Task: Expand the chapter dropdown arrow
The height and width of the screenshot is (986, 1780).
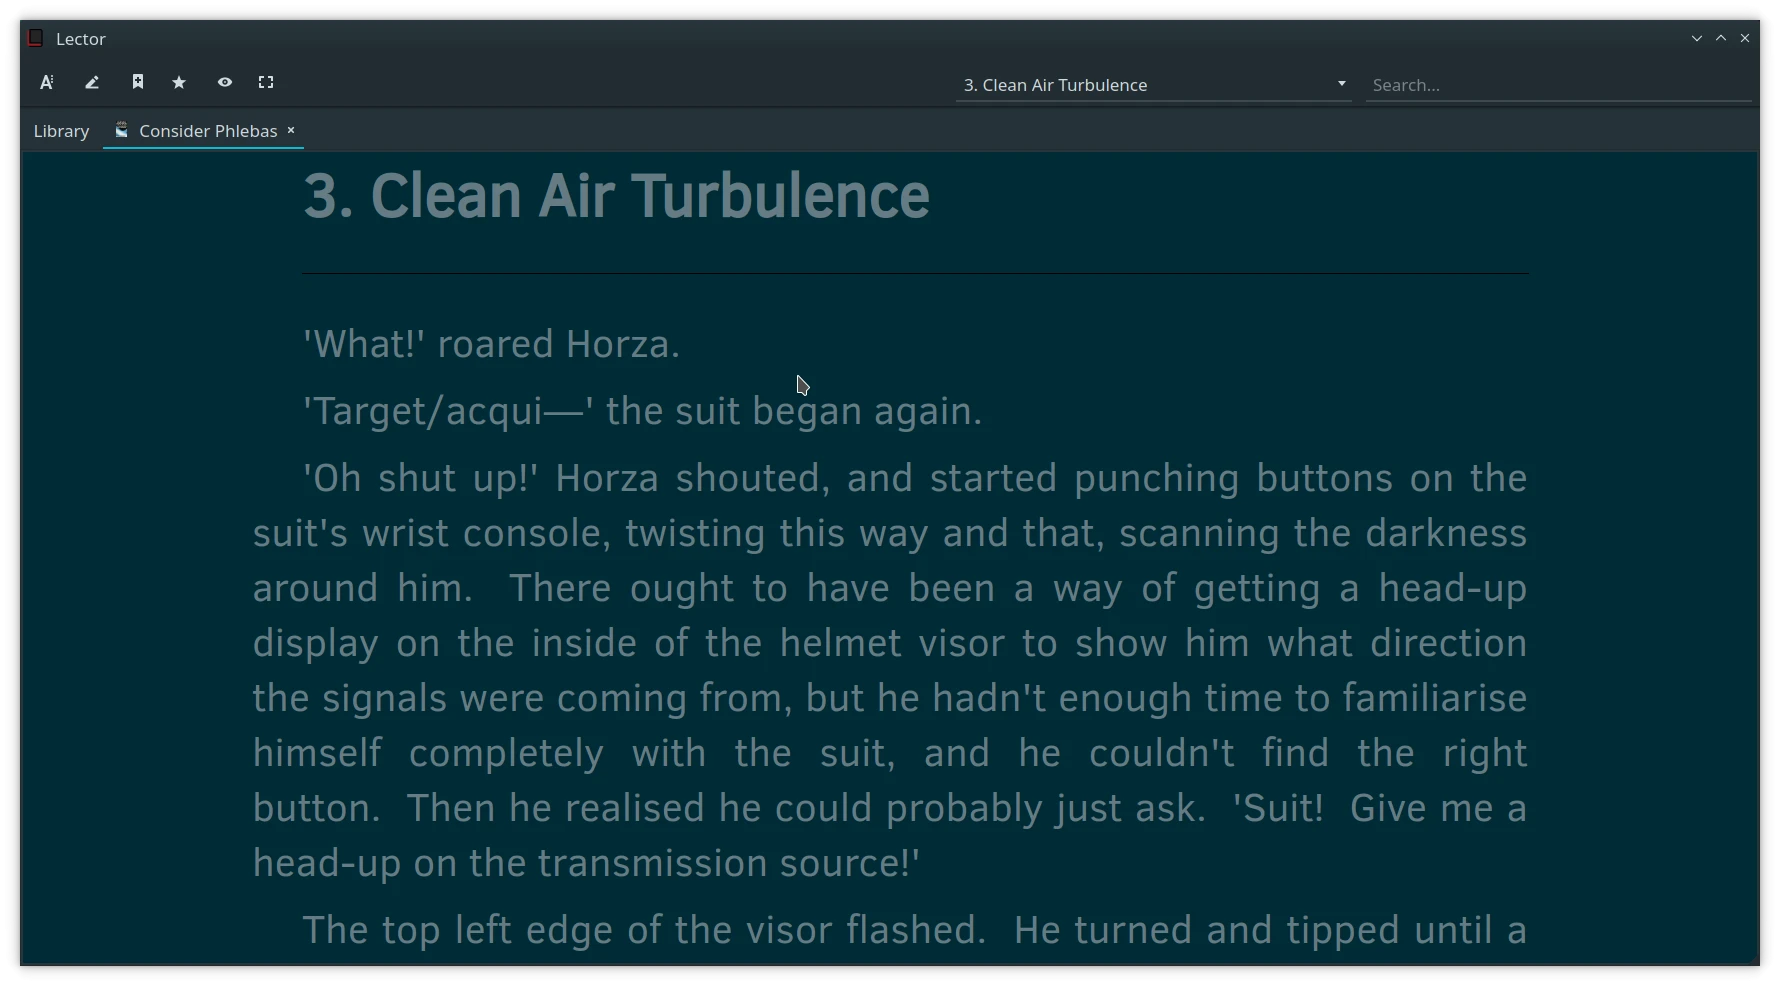Action: pos(1342,84)
